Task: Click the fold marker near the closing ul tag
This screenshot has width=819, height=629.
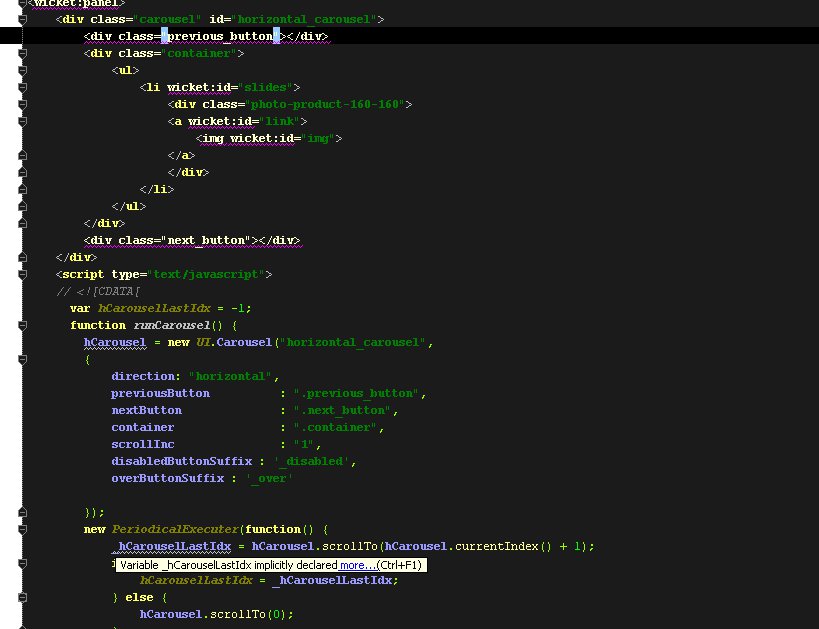Action: pyautogui.click(x=20, y=206)
